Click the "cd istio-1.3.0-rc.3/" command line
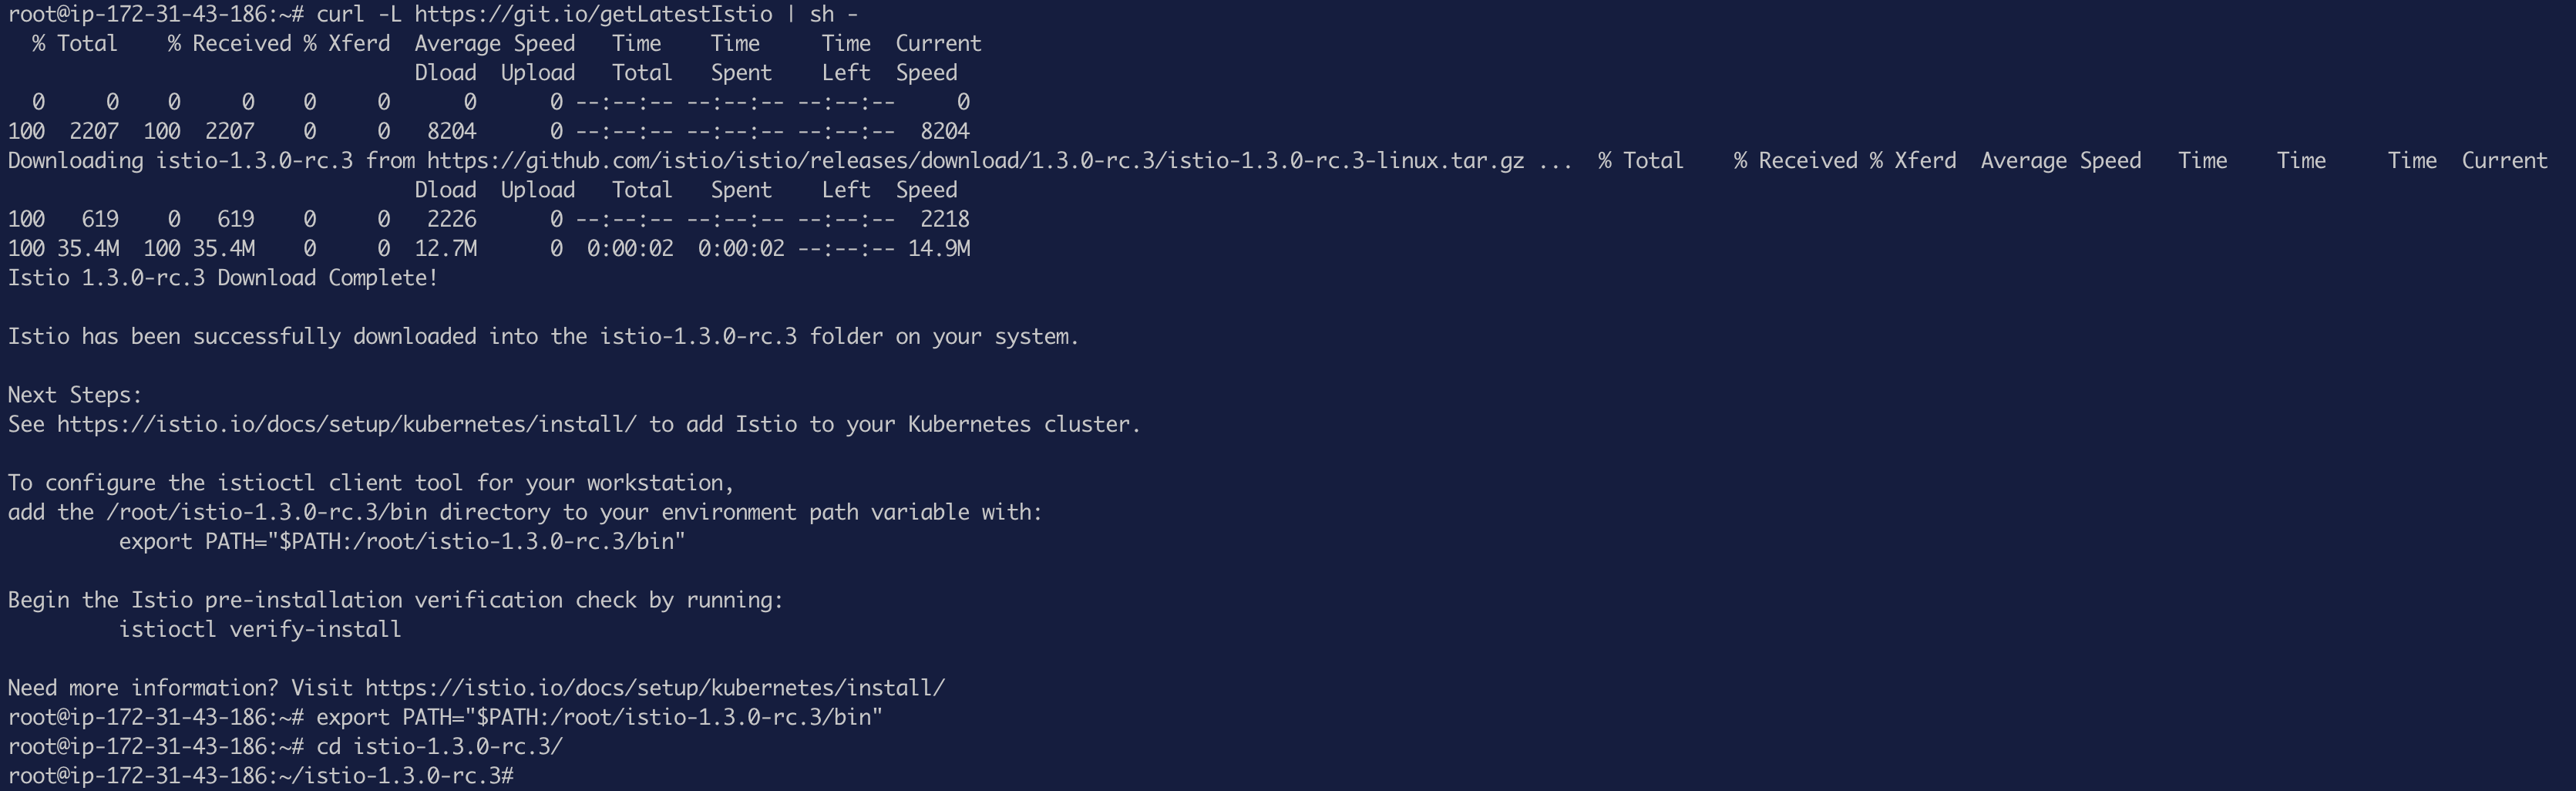This screenshot has width=2576, height=791. (440, 747)
